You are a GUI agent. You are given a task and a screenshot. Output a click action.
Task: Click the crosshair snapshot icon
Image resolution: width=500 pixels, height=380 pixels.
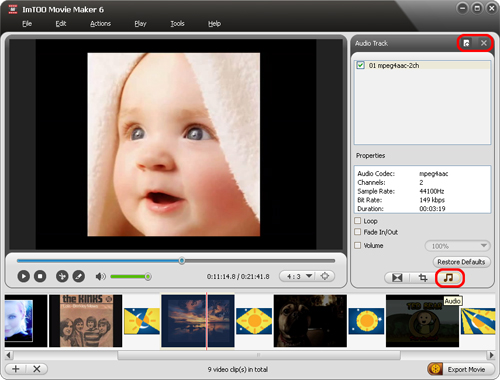pyautogui.click(x=325, y=276)
